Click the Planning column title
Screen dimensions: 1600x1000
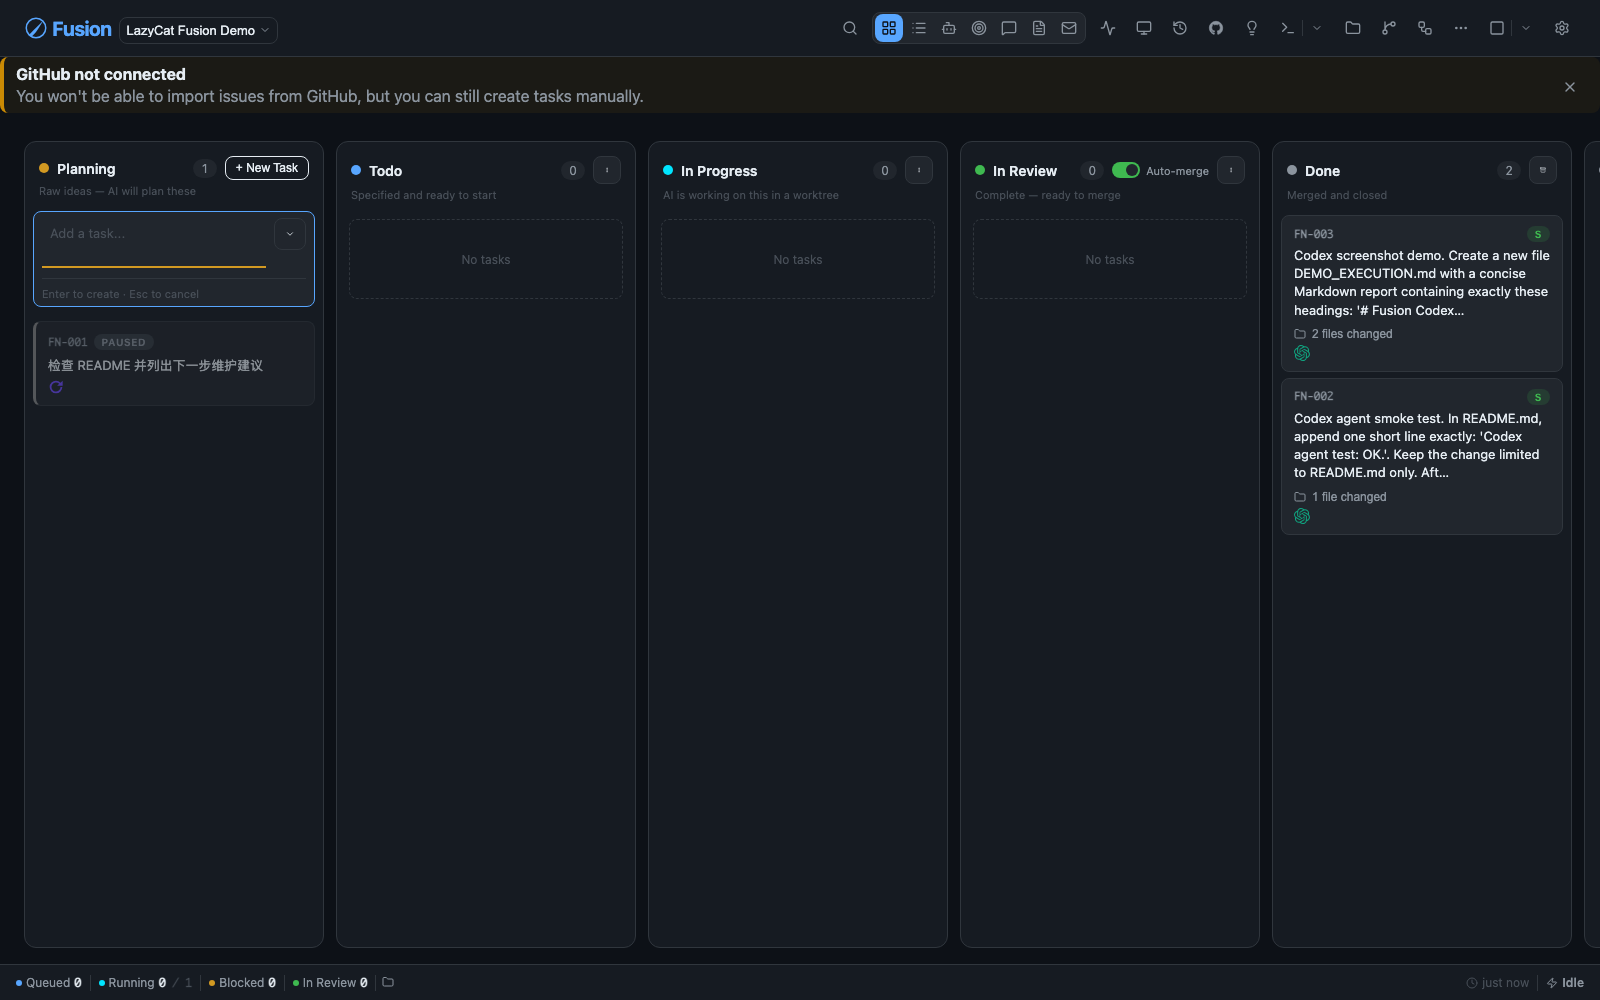pyautogui.click(x=86, y=169)
